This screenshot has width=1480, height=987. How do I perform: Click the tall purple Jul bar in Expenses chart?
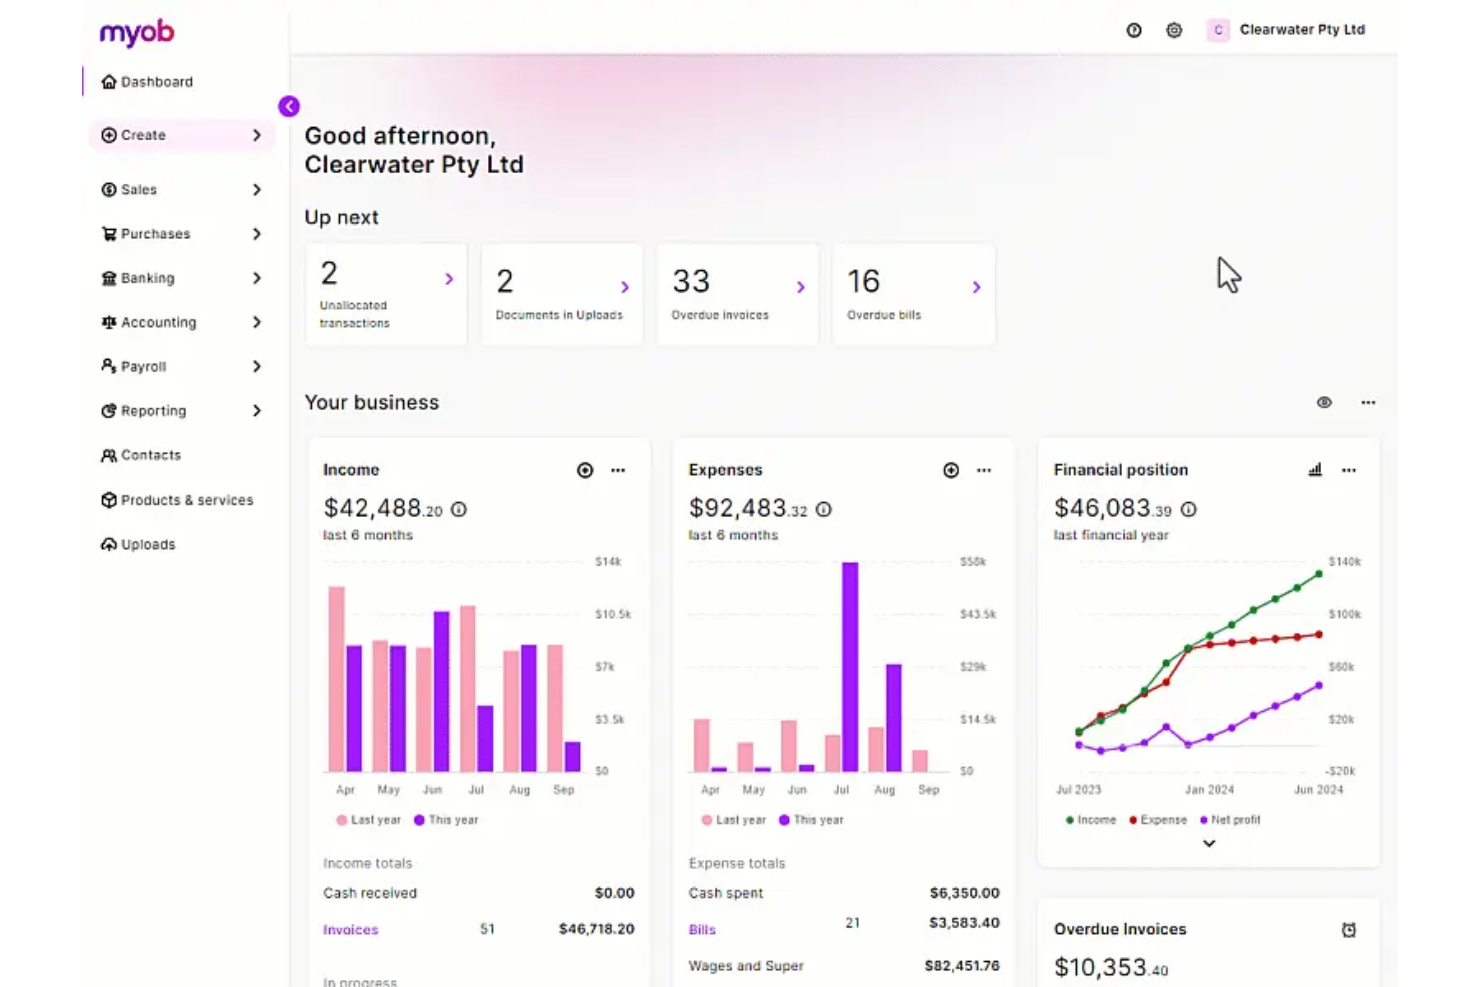tap(850, 667)
